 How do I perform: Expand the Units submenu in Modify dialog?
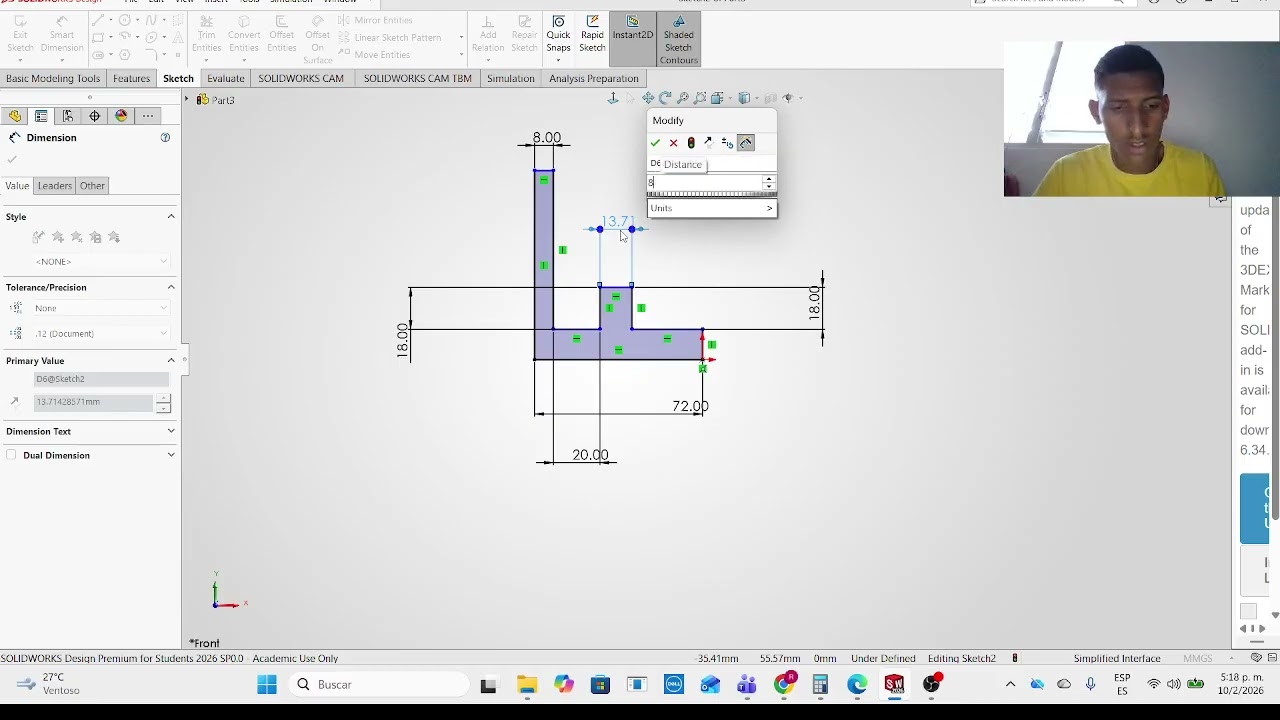pos(712,208)
